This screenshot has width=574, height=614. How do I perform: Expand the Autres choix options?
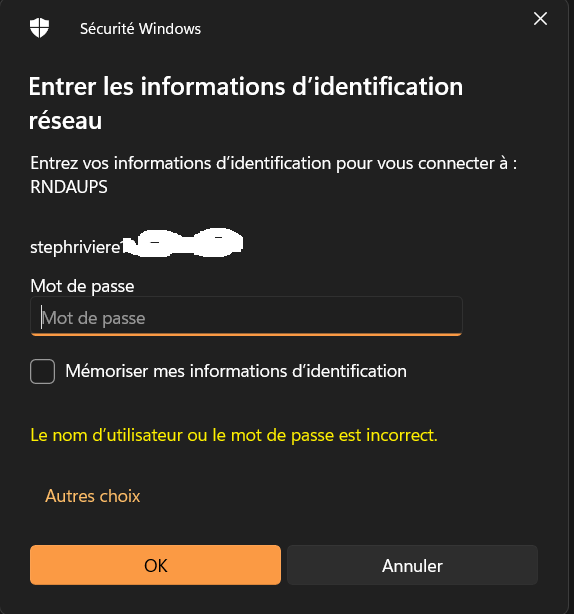pos(92,496)
